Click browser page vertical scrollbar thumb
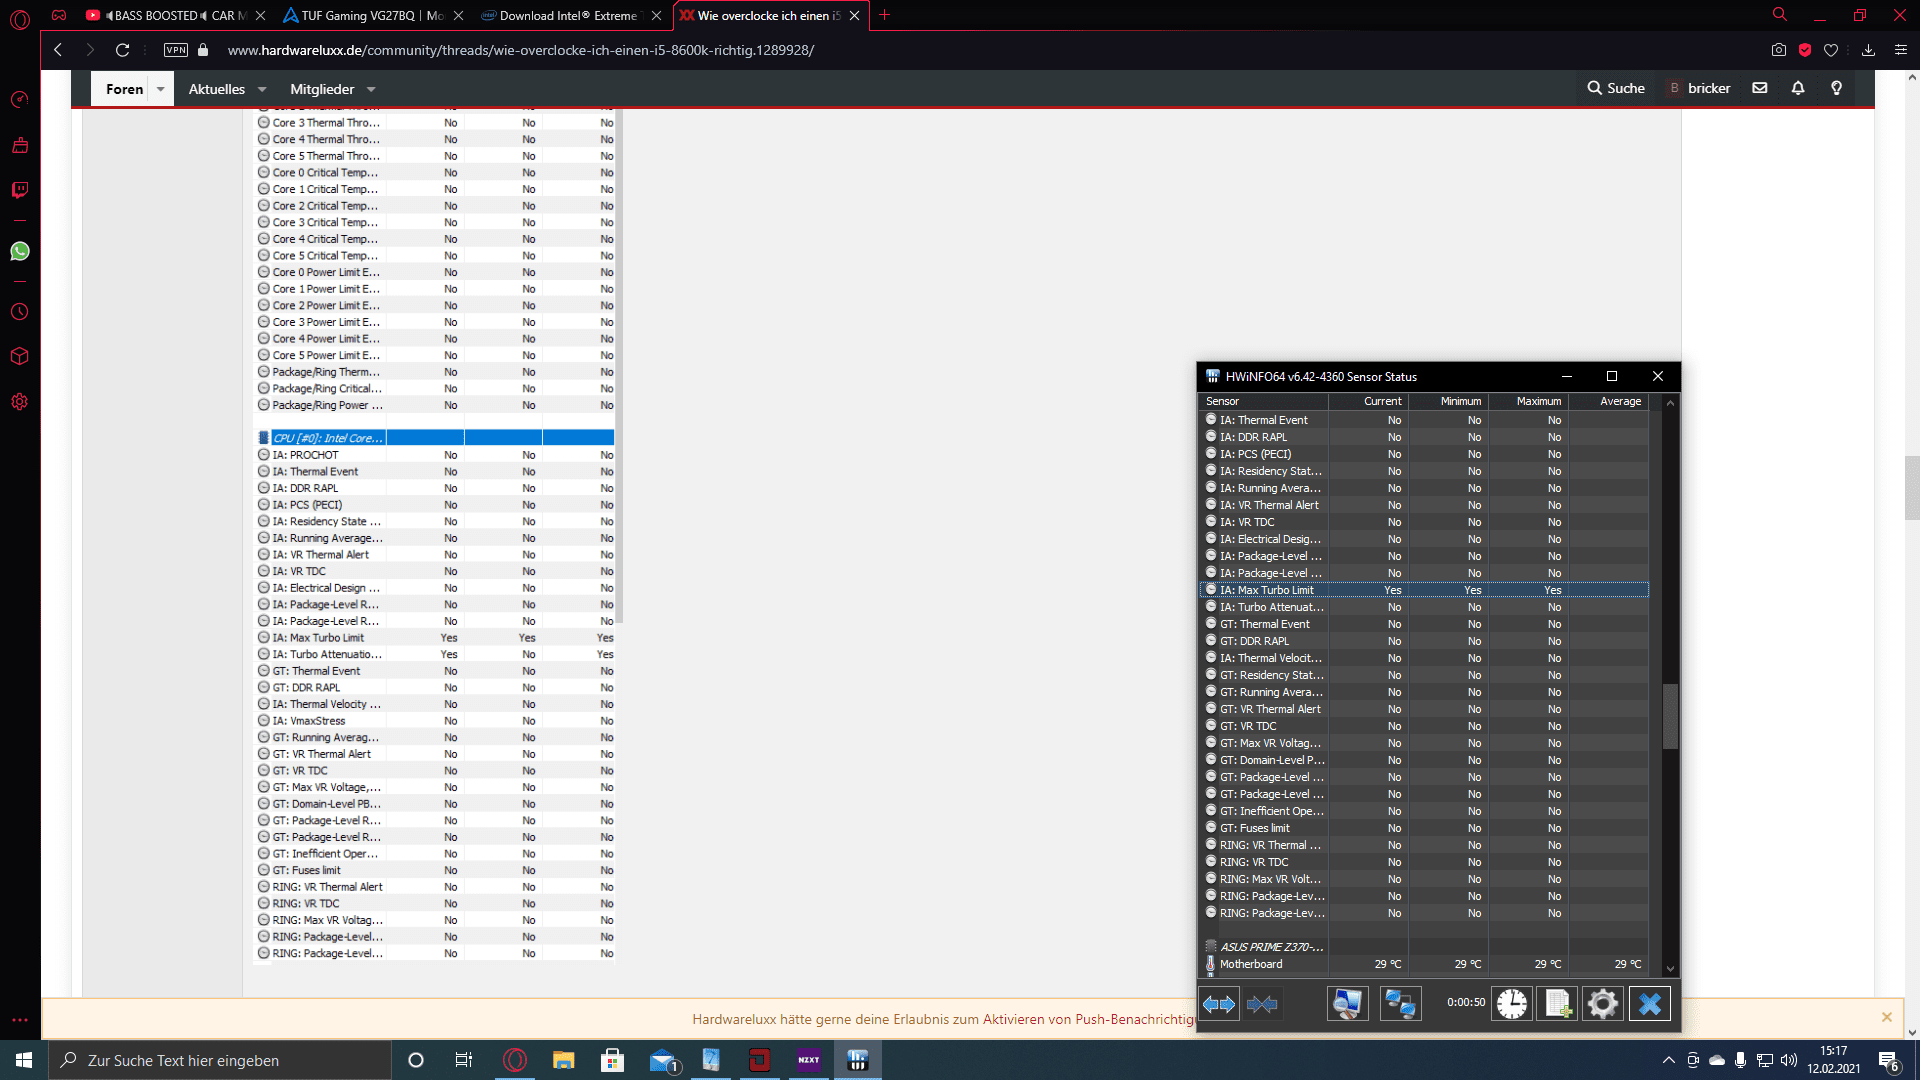The height and width of the screenshot is (1080, 1920). click(x=1912, y=487)
